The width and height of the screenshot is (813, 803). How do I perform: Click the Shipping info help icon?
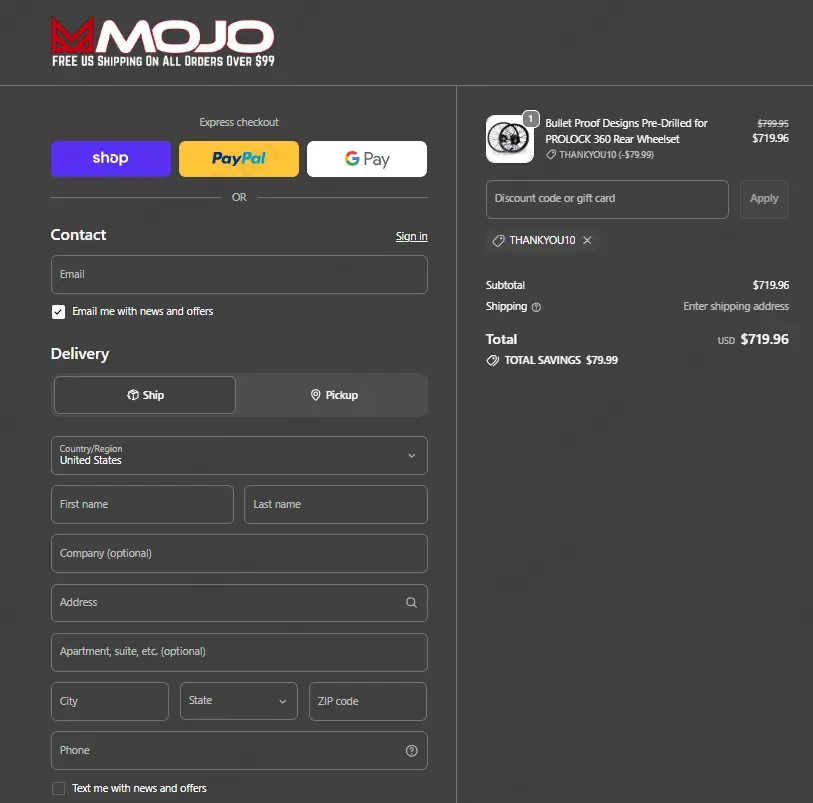coord(537,307)
